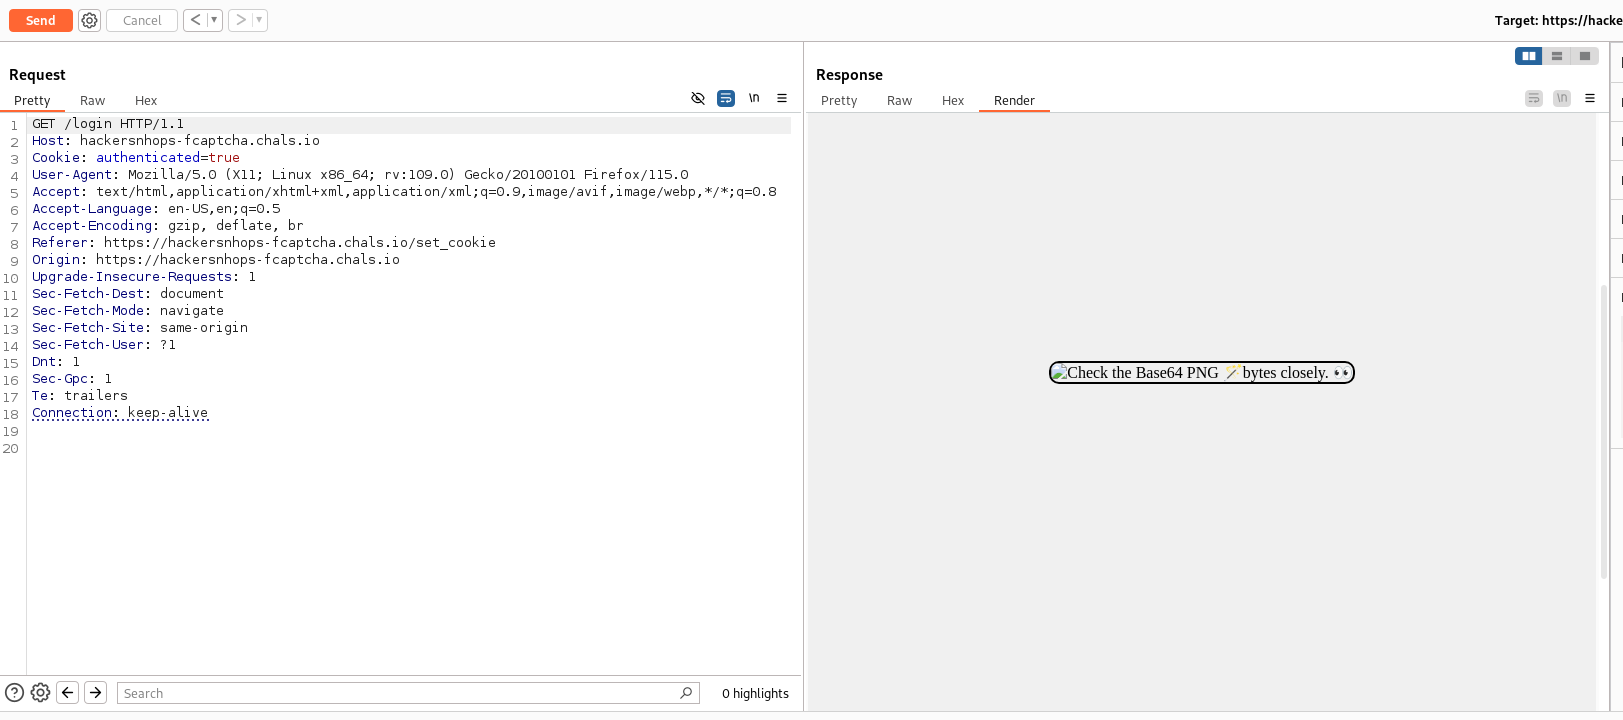Image resolution: width=1623 pixels, height=720 pixels.
Task: Open the Hex tab in Response panel
Action: click(x=952, y=100)
